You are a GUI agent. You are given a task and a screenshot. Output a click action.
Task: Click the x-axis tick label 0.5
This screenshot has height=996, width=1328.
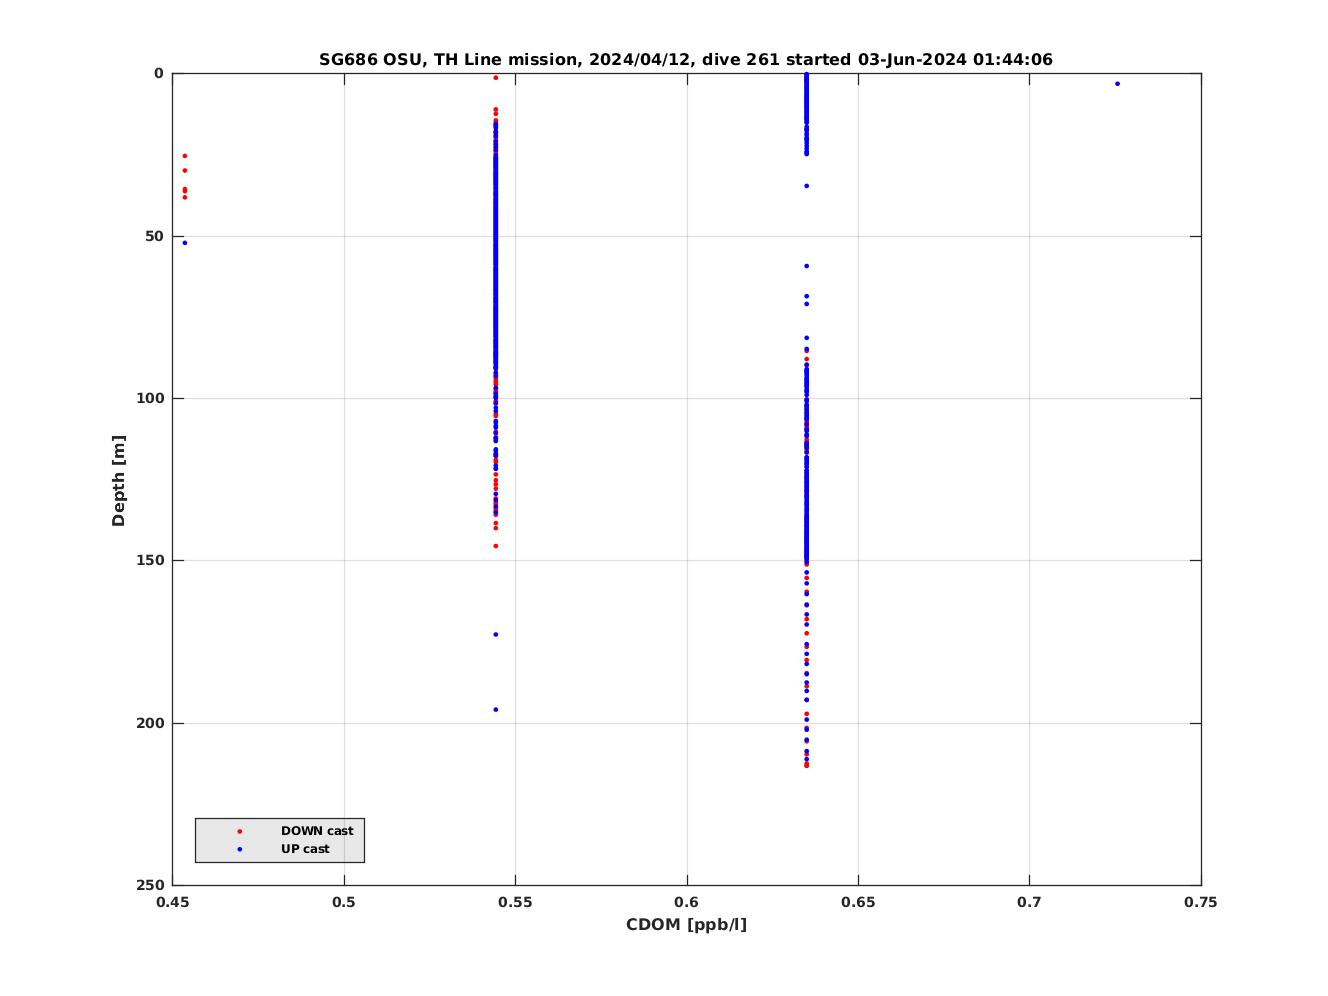point(344,902)
